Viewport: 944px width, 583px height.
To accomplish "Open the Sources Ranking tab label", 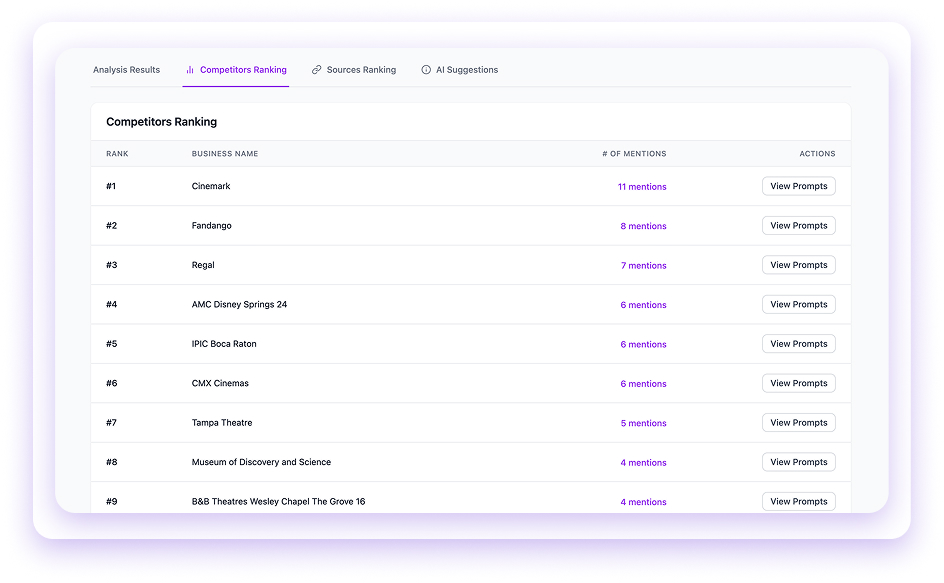I will [361, 70].
